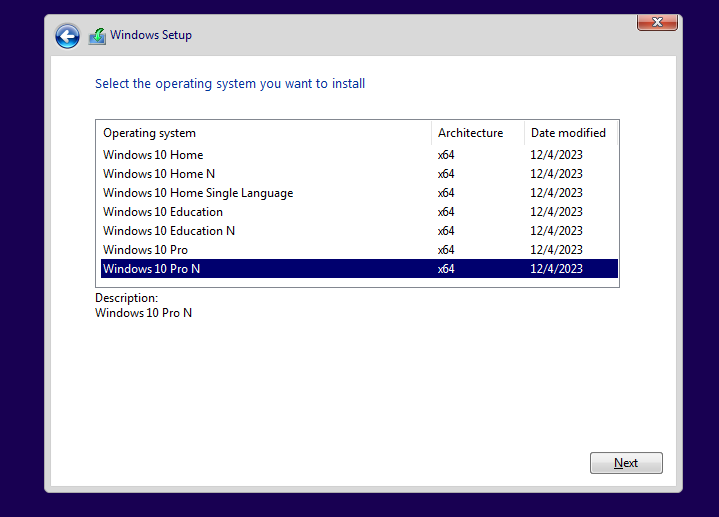
Task: Select Windows 10 Home from the list
Action: [153, 155]
